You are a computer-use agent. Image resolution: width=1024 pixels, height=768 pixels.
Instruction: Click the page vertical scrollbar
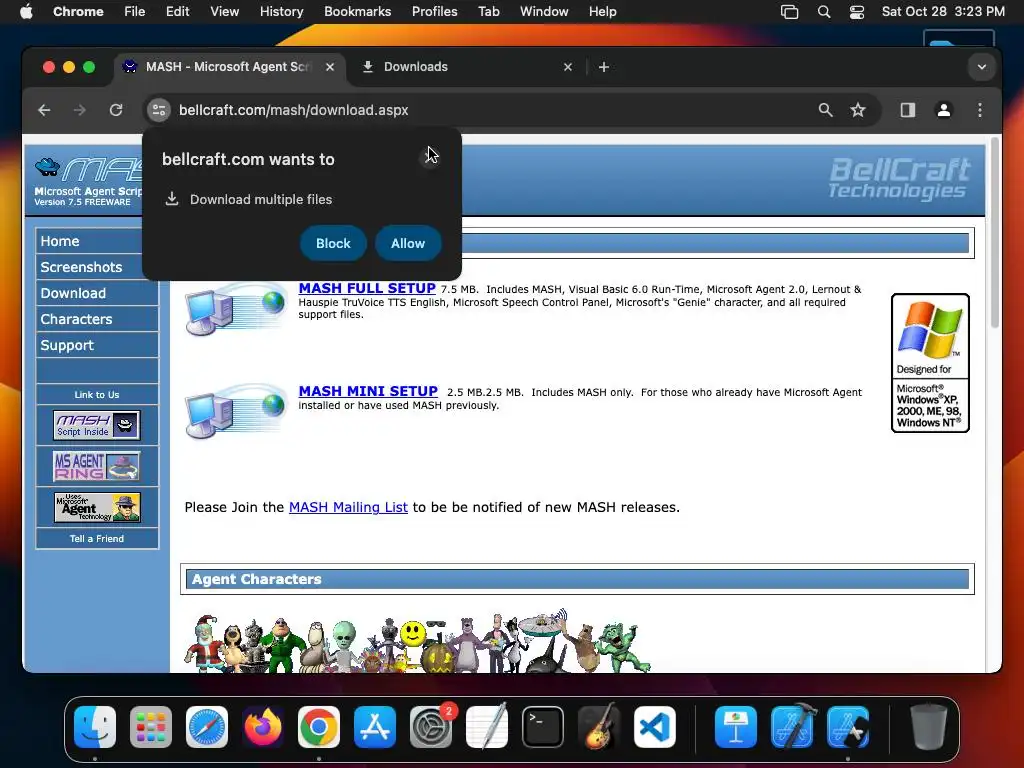(995, 232)
